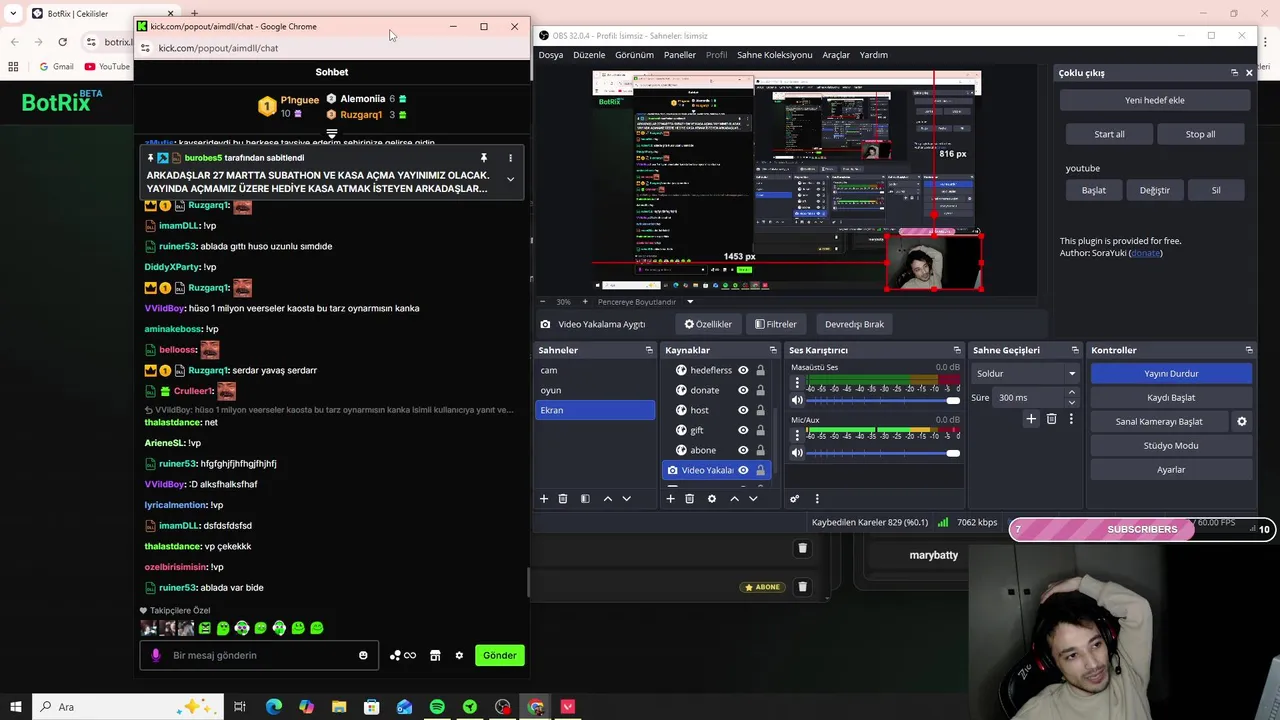Screen dimensions: 1280x720
Task: Delete the selected scene in Sahneler panel
Action: click(x=563, y=499)
